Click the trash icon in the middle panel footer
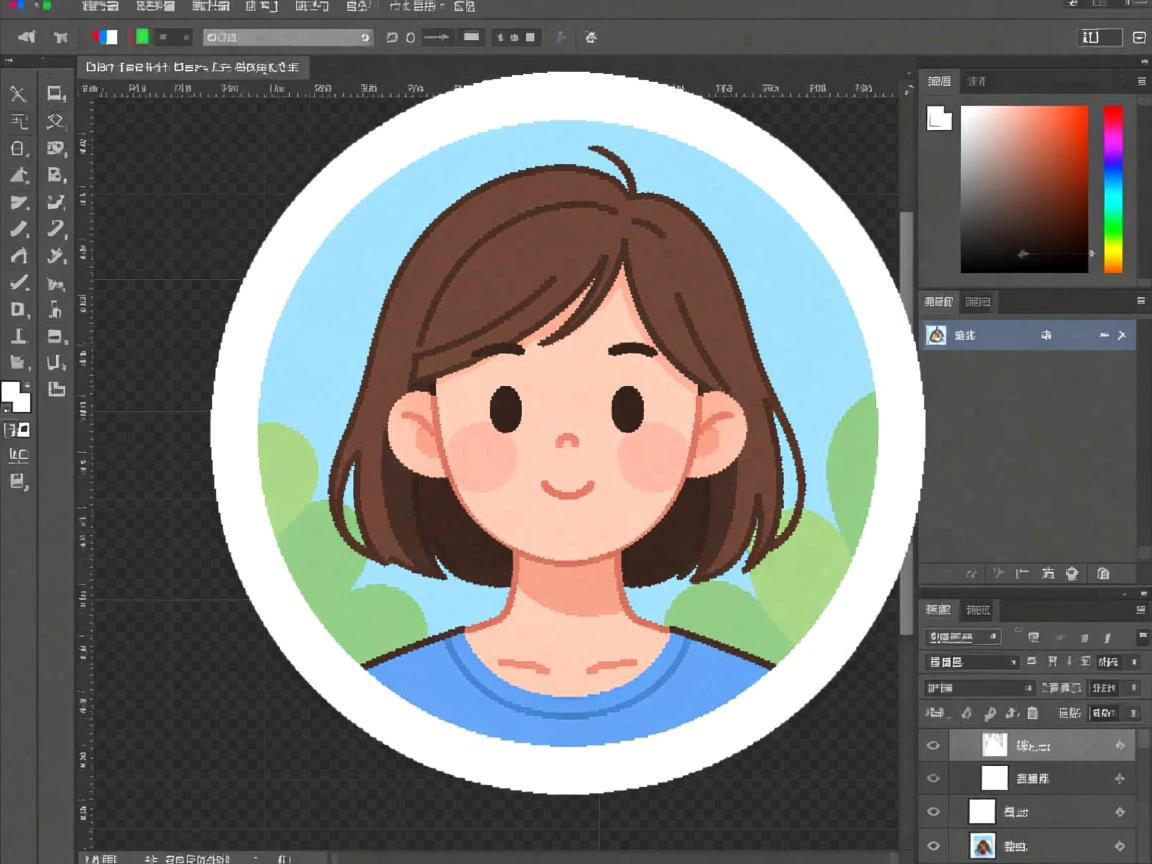Screen dimensions: 1152x864 click(1103, 574)
